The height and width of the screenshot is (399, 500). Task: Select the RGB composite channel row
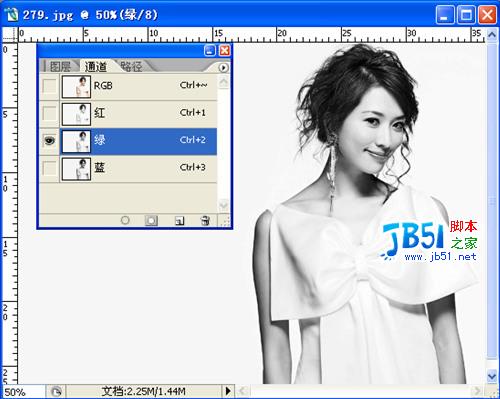click(x=138, y=86)
